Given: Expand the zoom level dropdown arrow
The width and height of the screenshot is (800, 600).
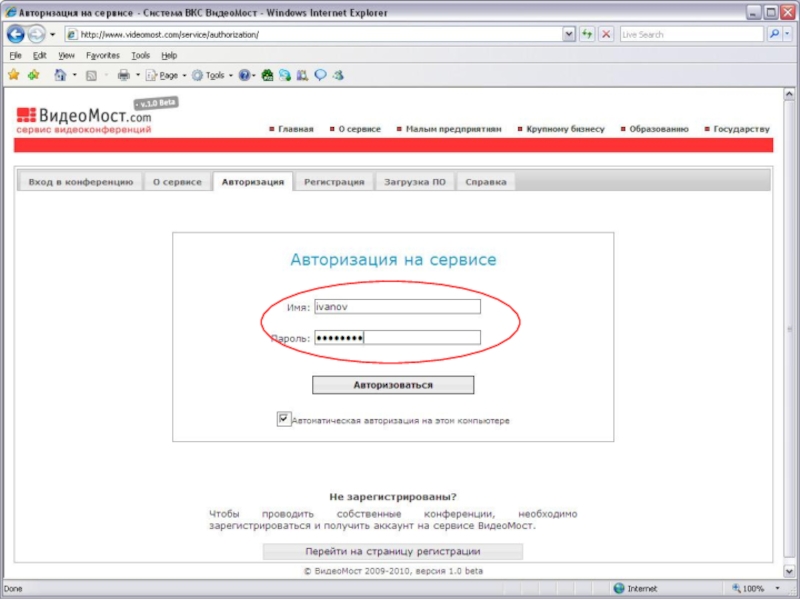Looking at the screenshot, I should (778, 589).
